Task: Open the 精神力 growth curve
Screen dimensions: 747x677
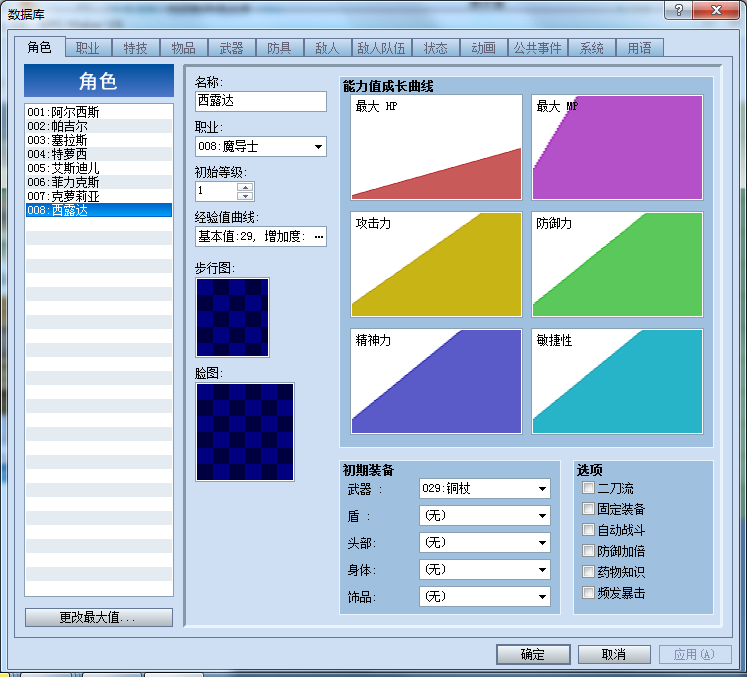Action: click(x=436, y=381)
